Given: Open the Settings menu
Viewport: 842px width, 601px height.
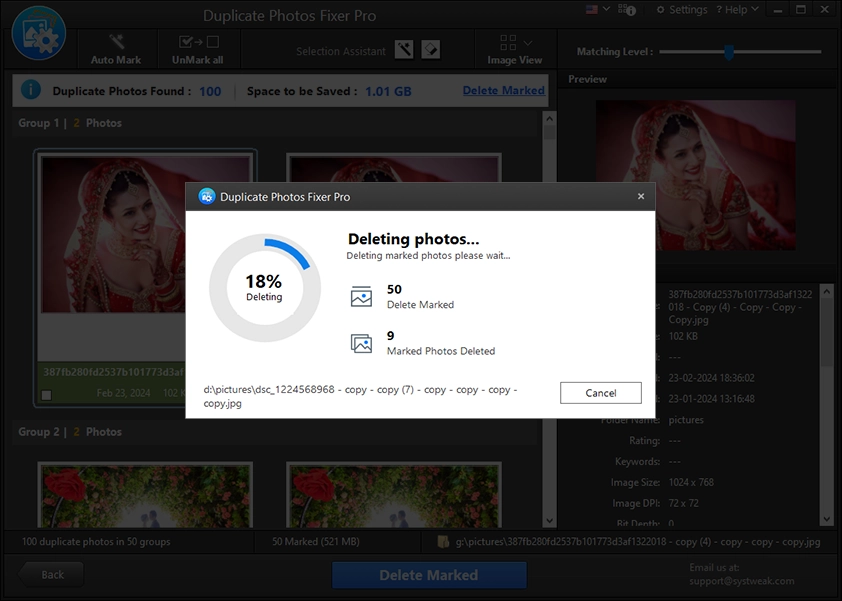Looking at the screenshot, I should (682, 10).
